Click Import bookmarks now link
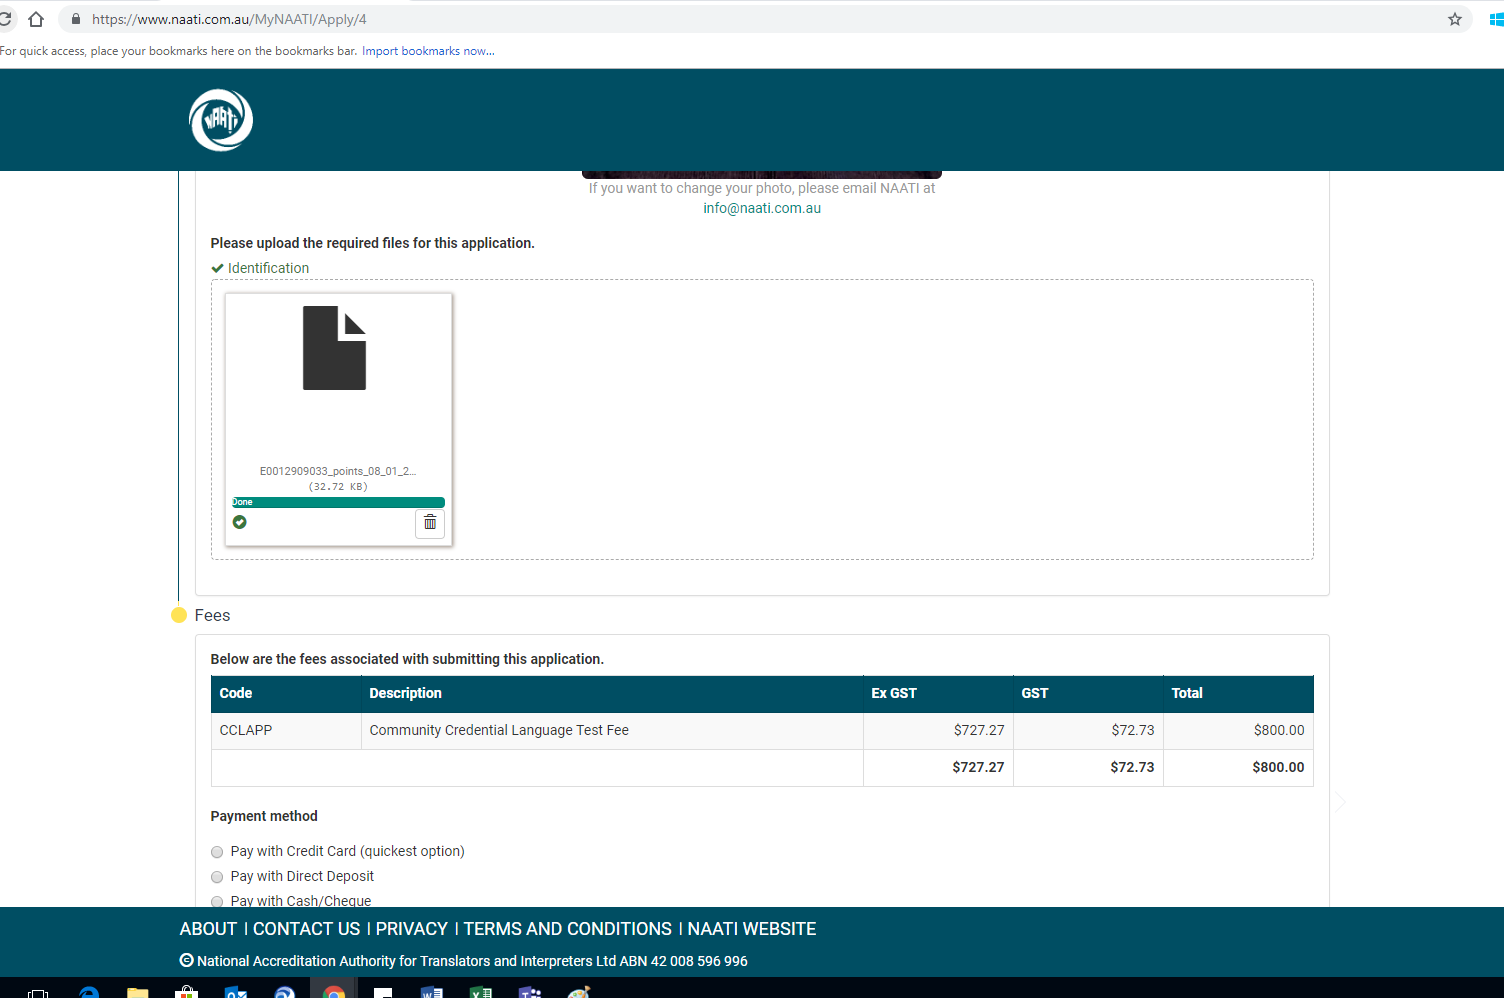The height and width of the screenshot is (998, 1504). point(428,51)
